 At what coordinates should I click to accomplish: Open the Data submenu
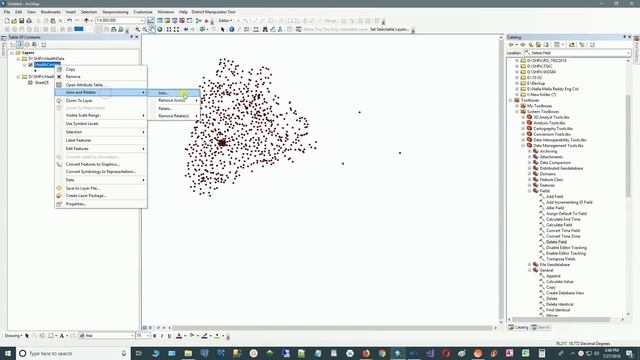(101, 180)
